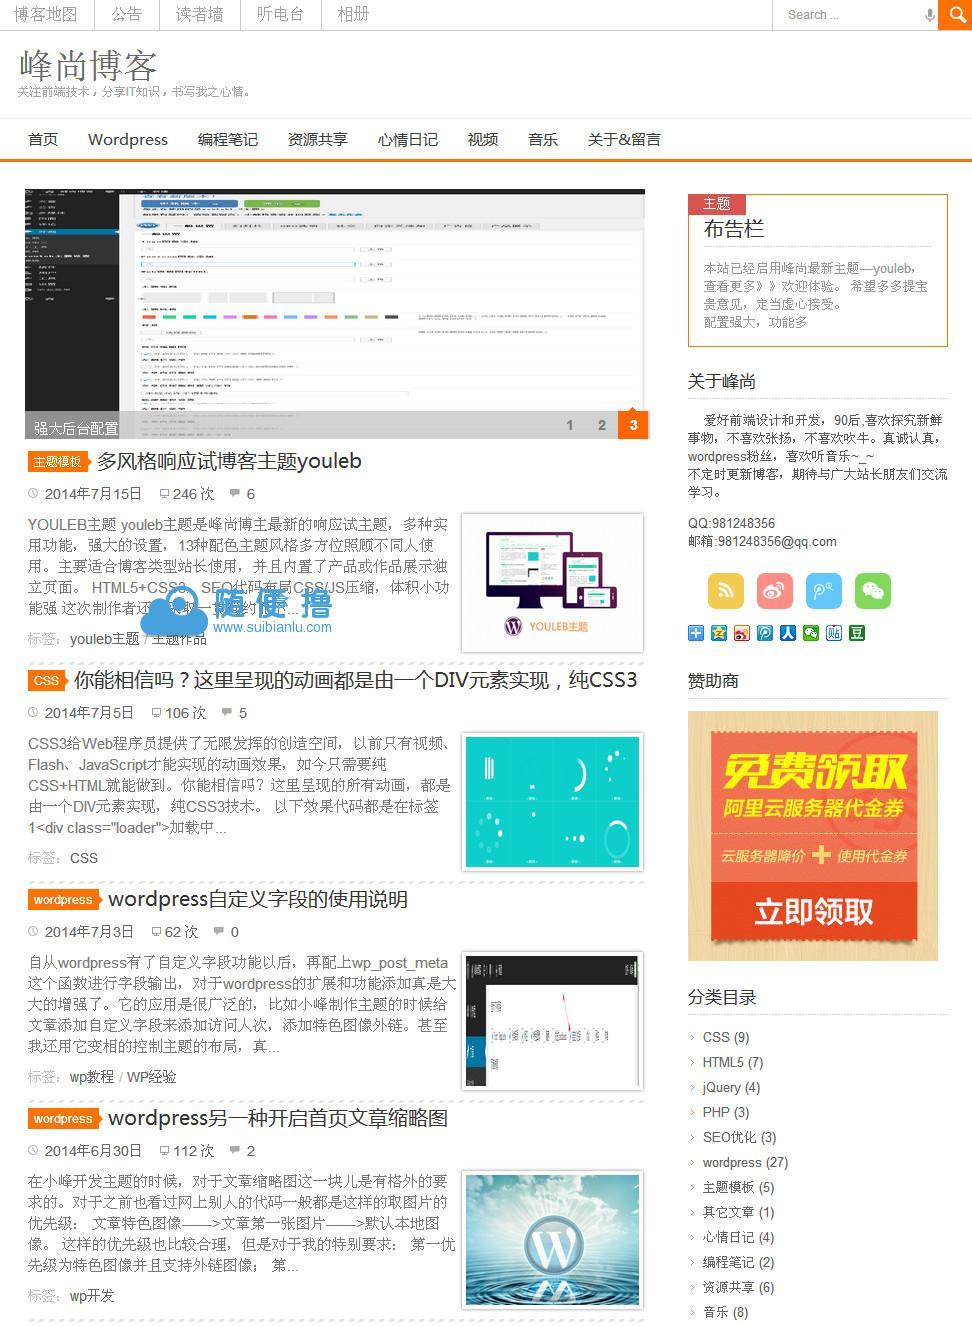This screenshot has height=1326, width=972.
Task: Click the wp开发 tag link
Action: 92,1296
